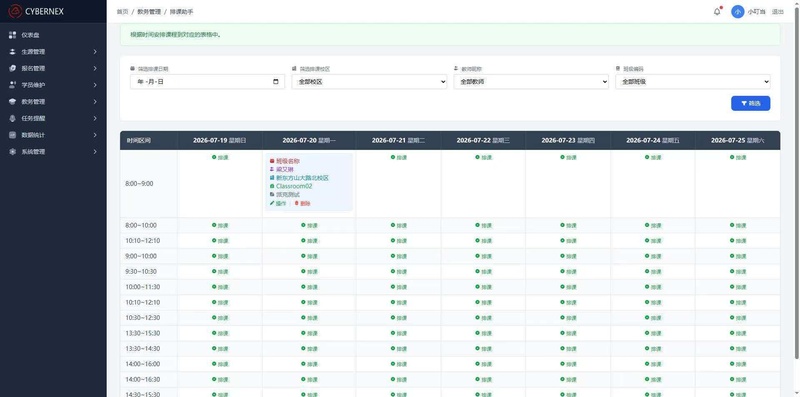Add 排课 for 2026-07-21 at 10:30~12:30

(x=398, y=318)
